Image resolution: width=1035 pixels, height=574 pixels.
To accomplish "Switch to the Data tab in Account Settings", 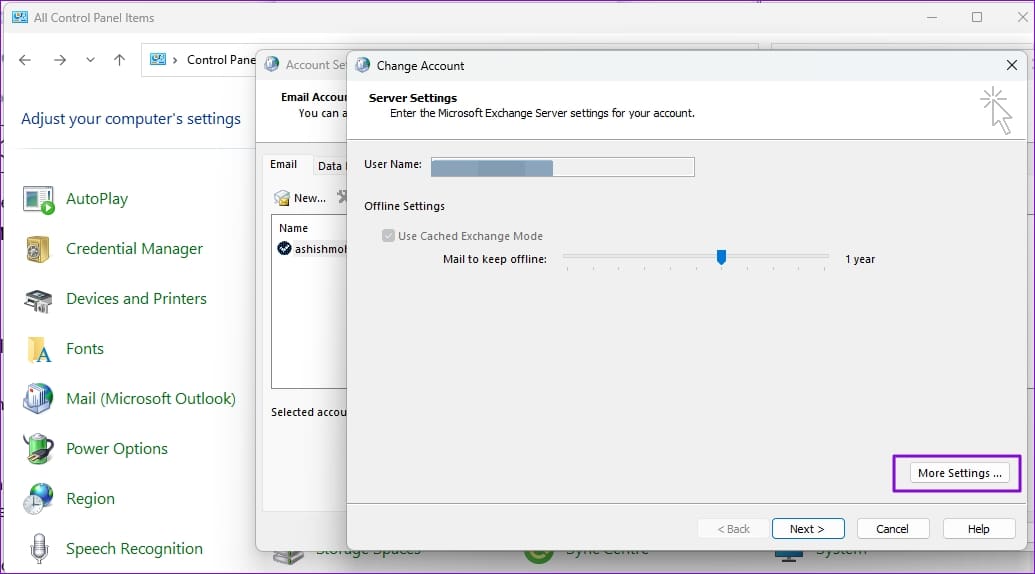I will tap(329, 166).
